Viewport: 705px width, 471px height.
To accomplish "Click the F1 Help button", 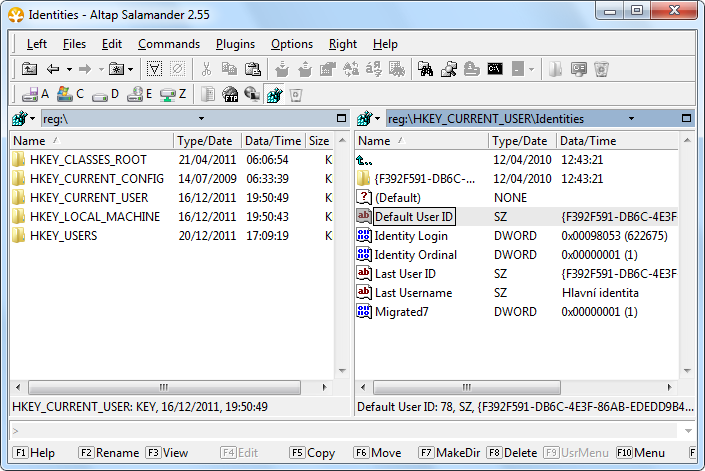I will (x=35, y=453).
